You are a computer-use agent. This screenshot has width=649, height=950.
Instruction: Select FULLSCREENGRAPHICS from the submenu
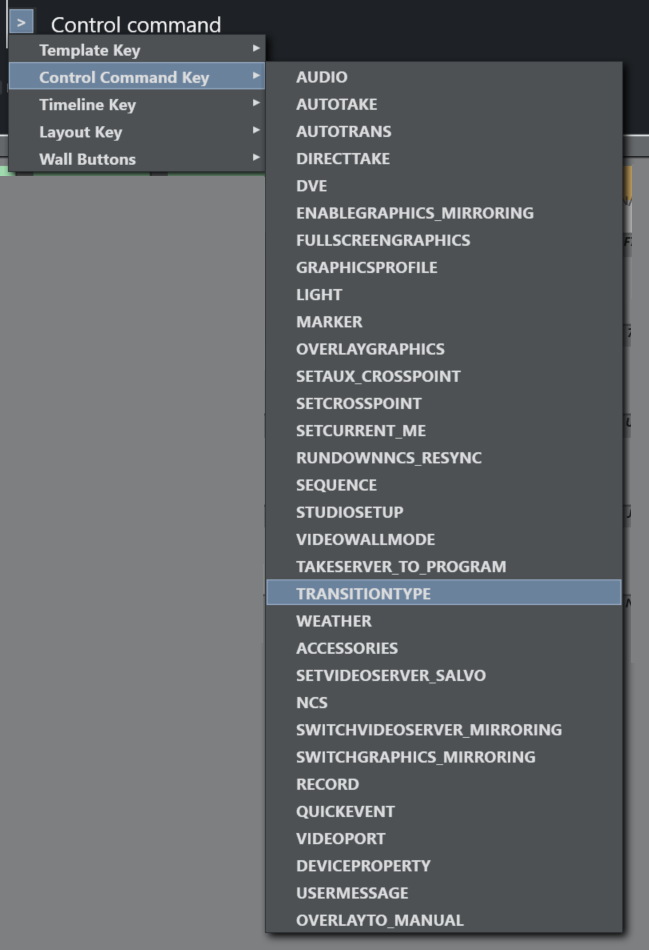click(x=383, y=240)
